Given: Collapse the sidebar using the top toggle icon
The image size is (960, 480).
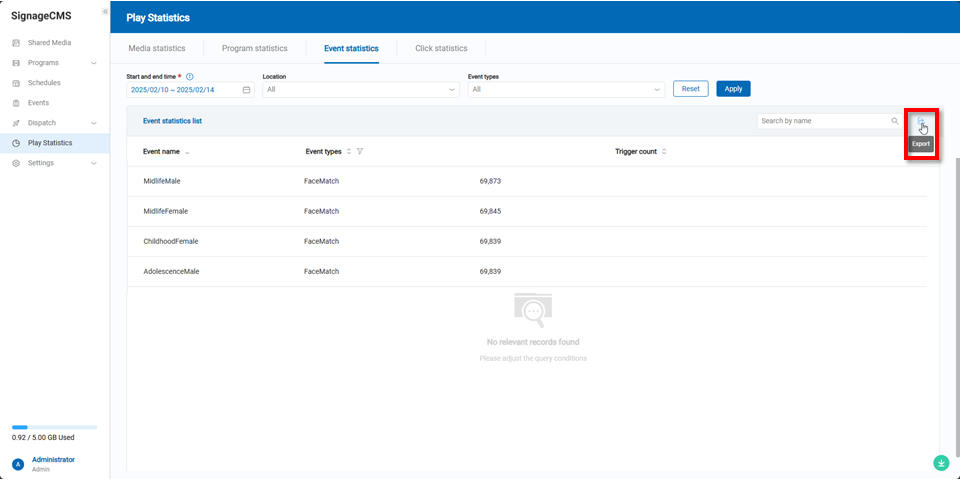Looking at the screenshot, I should pyautogui.click(x=105, y=11).
